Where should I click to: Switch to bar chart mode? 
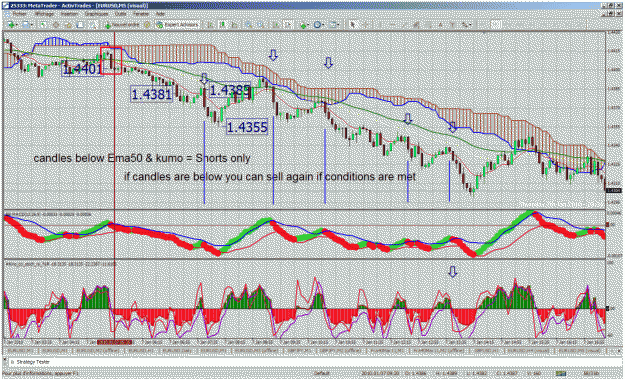(x=210, y=25)
